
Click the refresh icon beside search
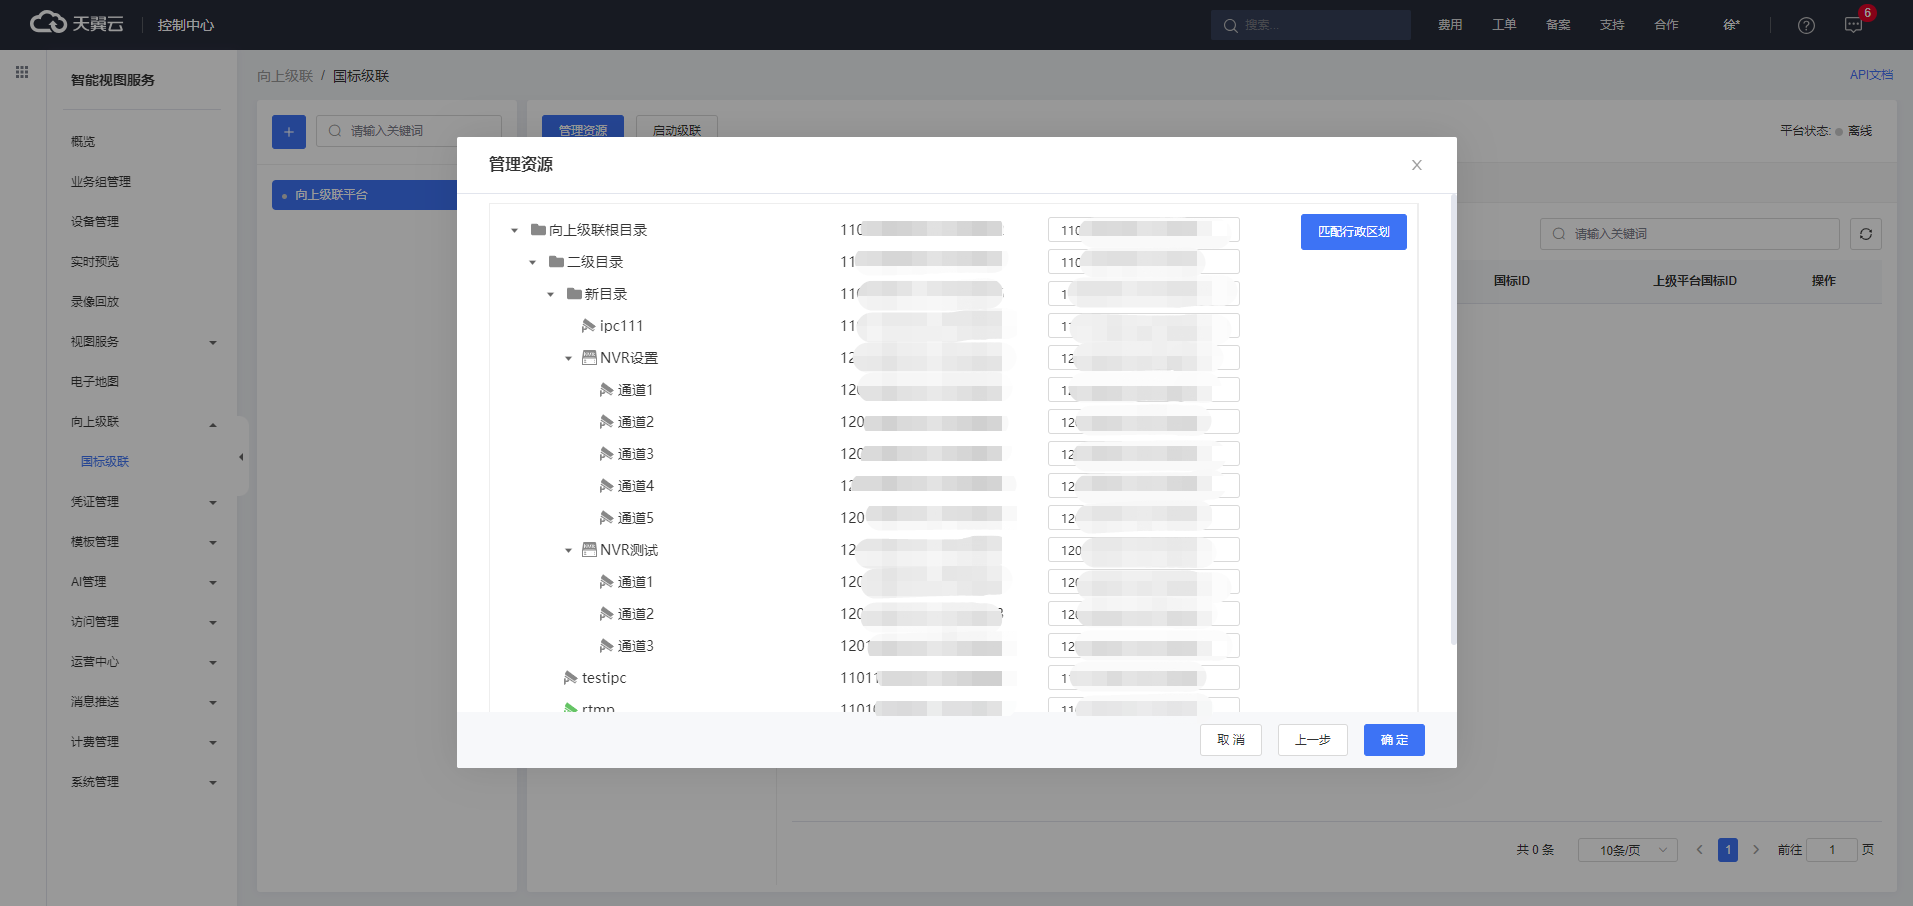pyautogui.click(x=1865, y=234)
